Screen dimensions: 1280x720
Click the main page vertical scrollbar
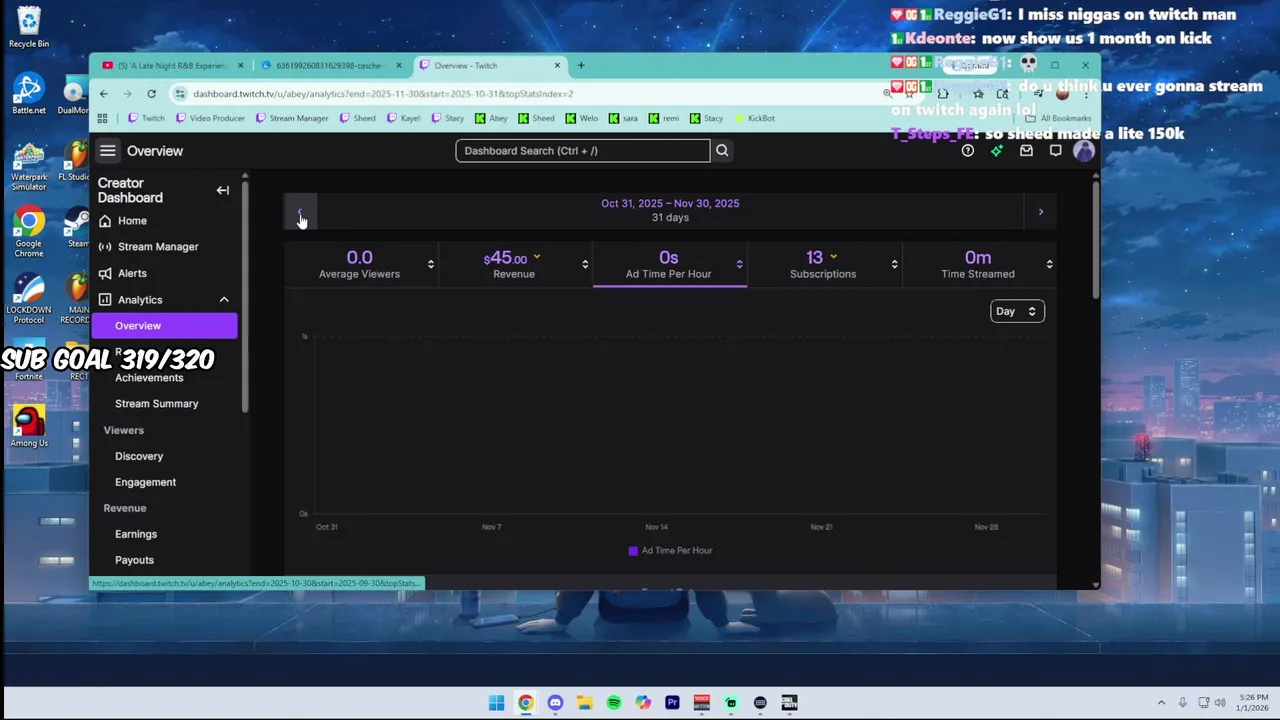1096,240
